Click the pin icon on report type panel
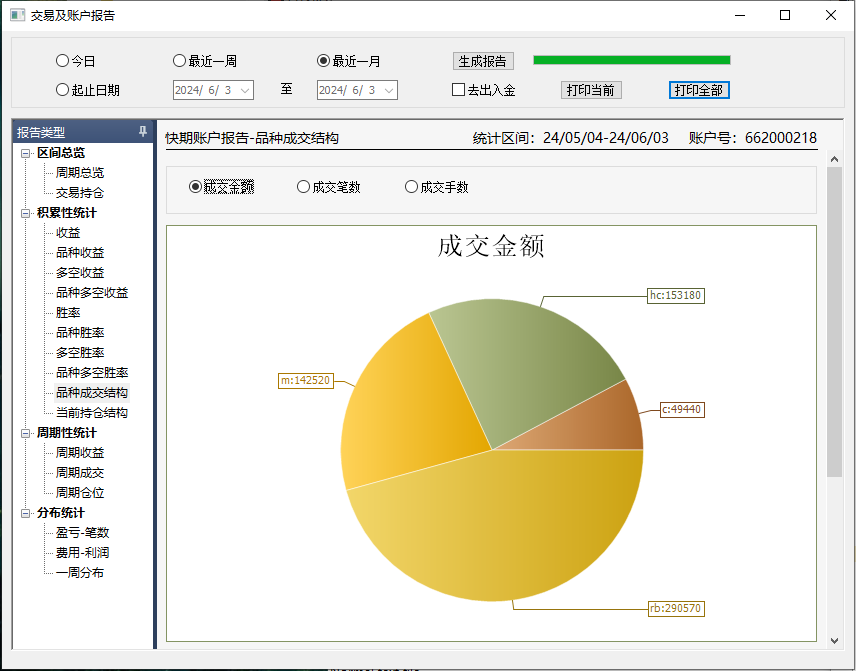Viewport: 856px width, 671px height. [x=143, y=132]
